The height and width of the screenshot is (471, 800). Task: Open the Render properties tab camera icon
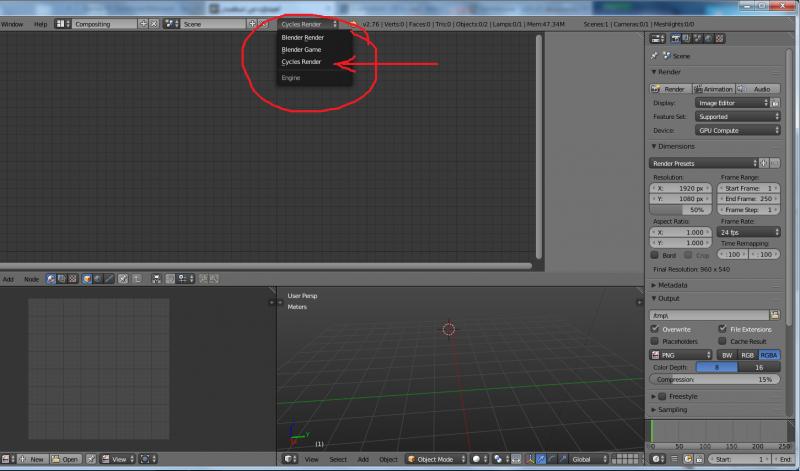point(676,38)
